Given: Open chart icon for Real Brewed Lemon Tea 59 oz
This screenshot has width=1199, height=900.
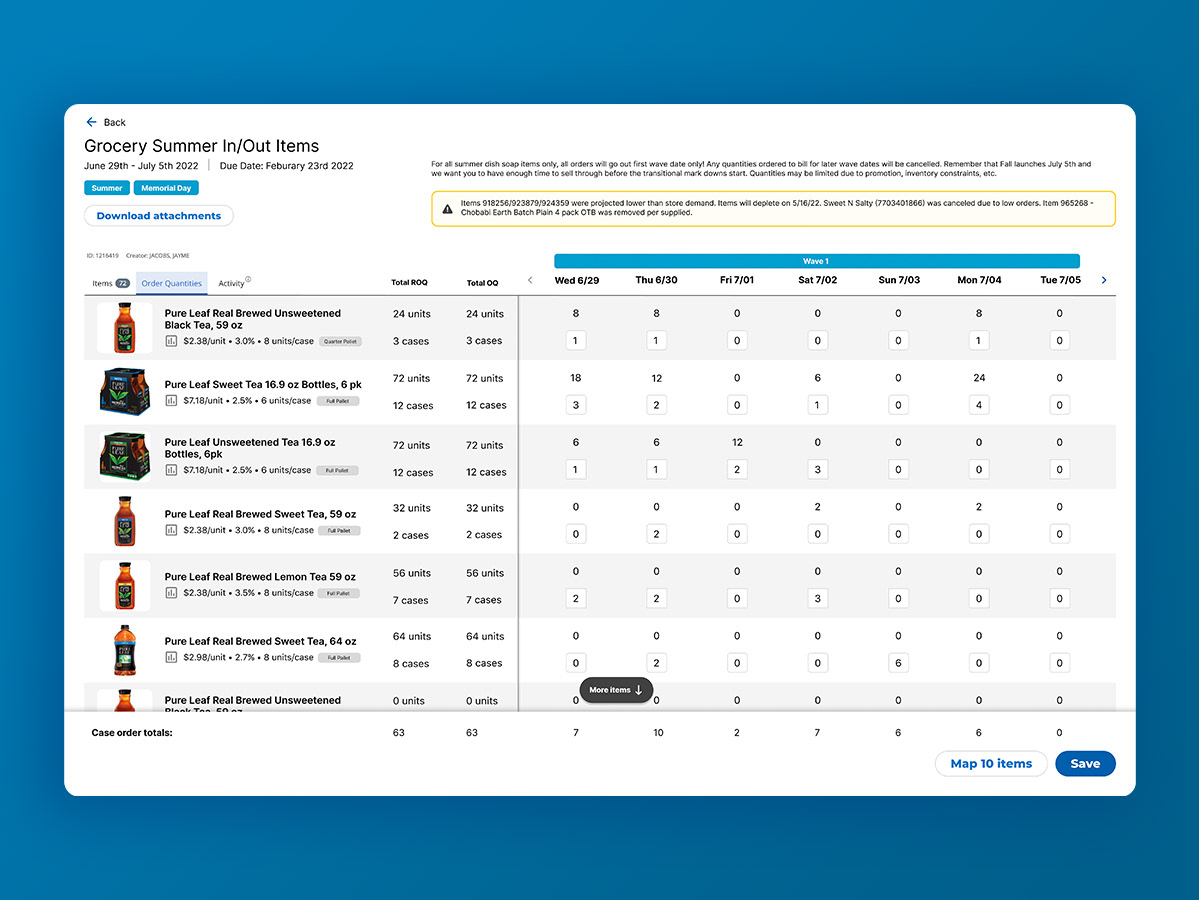Looking at the screenshot, I should [171, 593].
